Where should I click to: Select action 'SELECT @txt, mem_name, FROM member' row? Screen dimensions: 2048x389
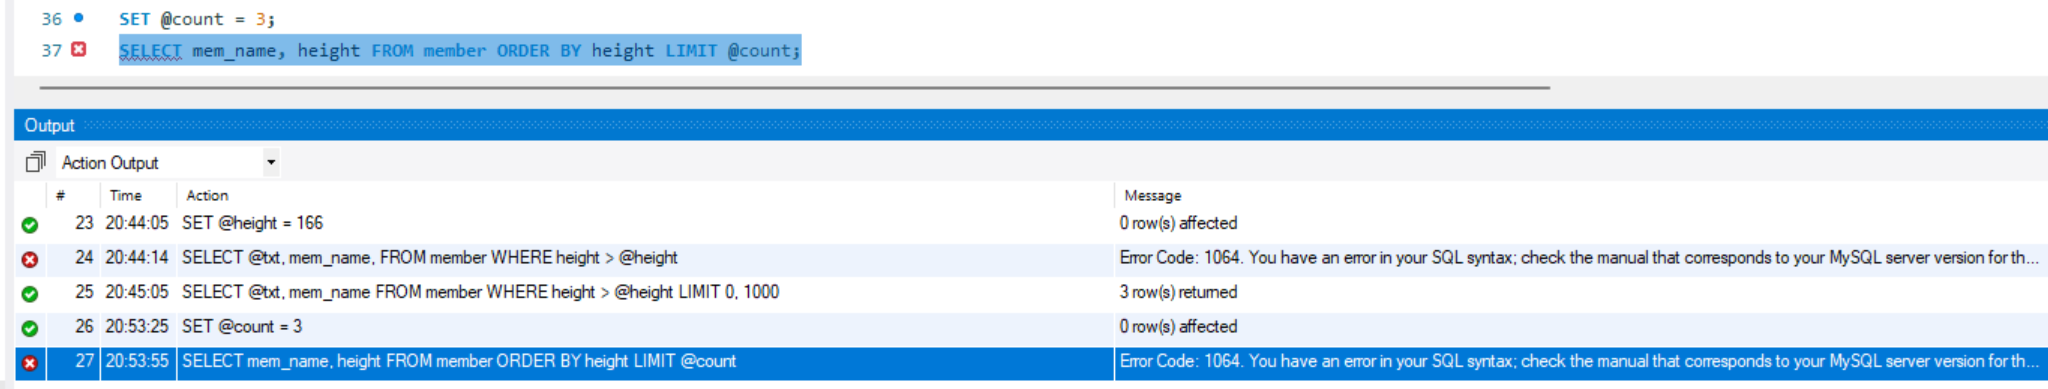(430, 257)
